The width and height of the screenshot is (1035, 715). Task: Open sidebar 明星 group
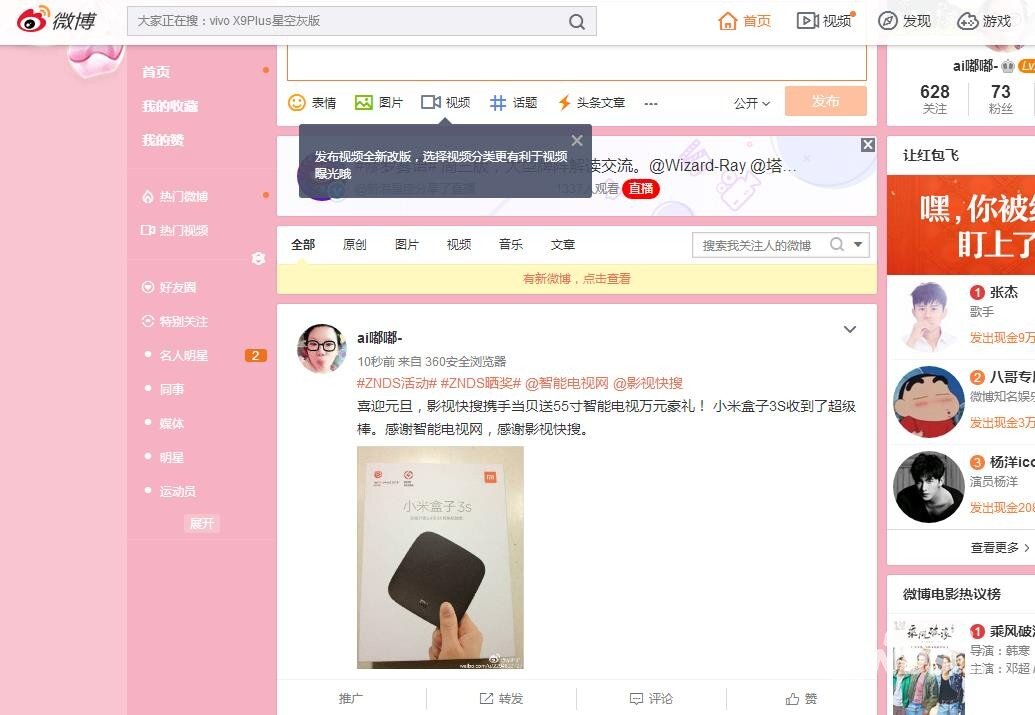(172, 458)
